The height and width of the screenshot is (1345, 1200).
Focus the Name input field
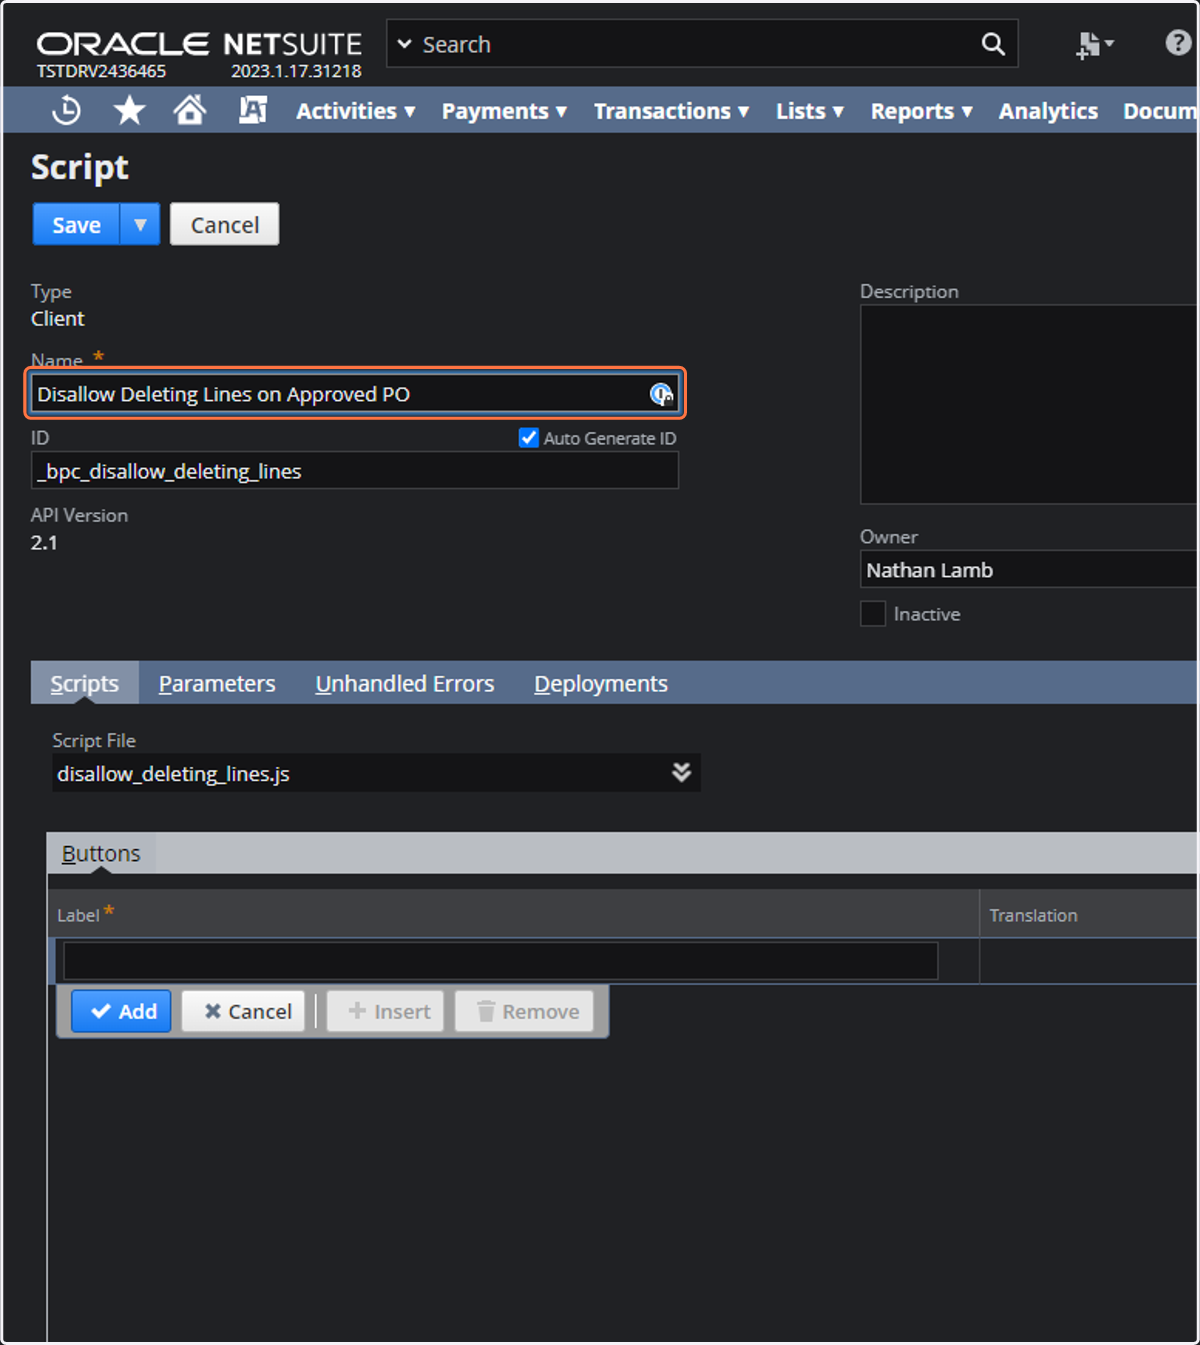click(355, 394)
